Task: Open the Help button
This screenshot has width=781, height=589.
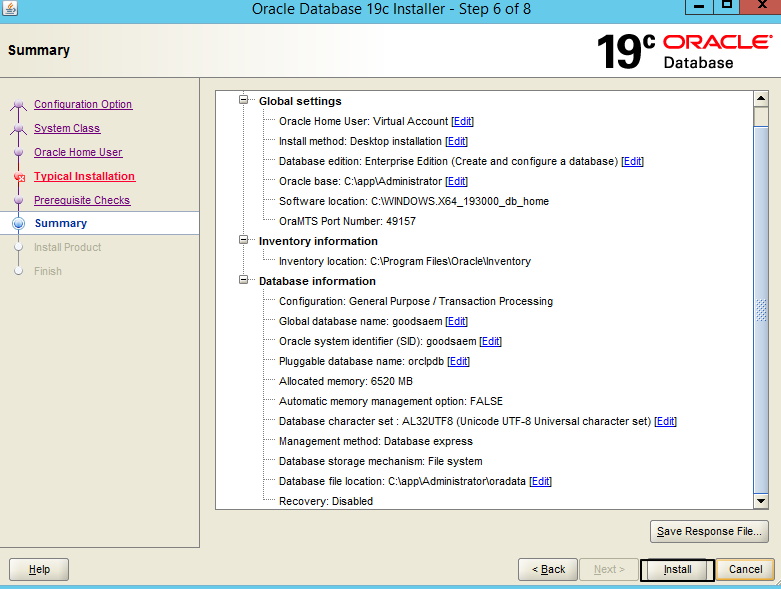Action: [x=39, y=570]
